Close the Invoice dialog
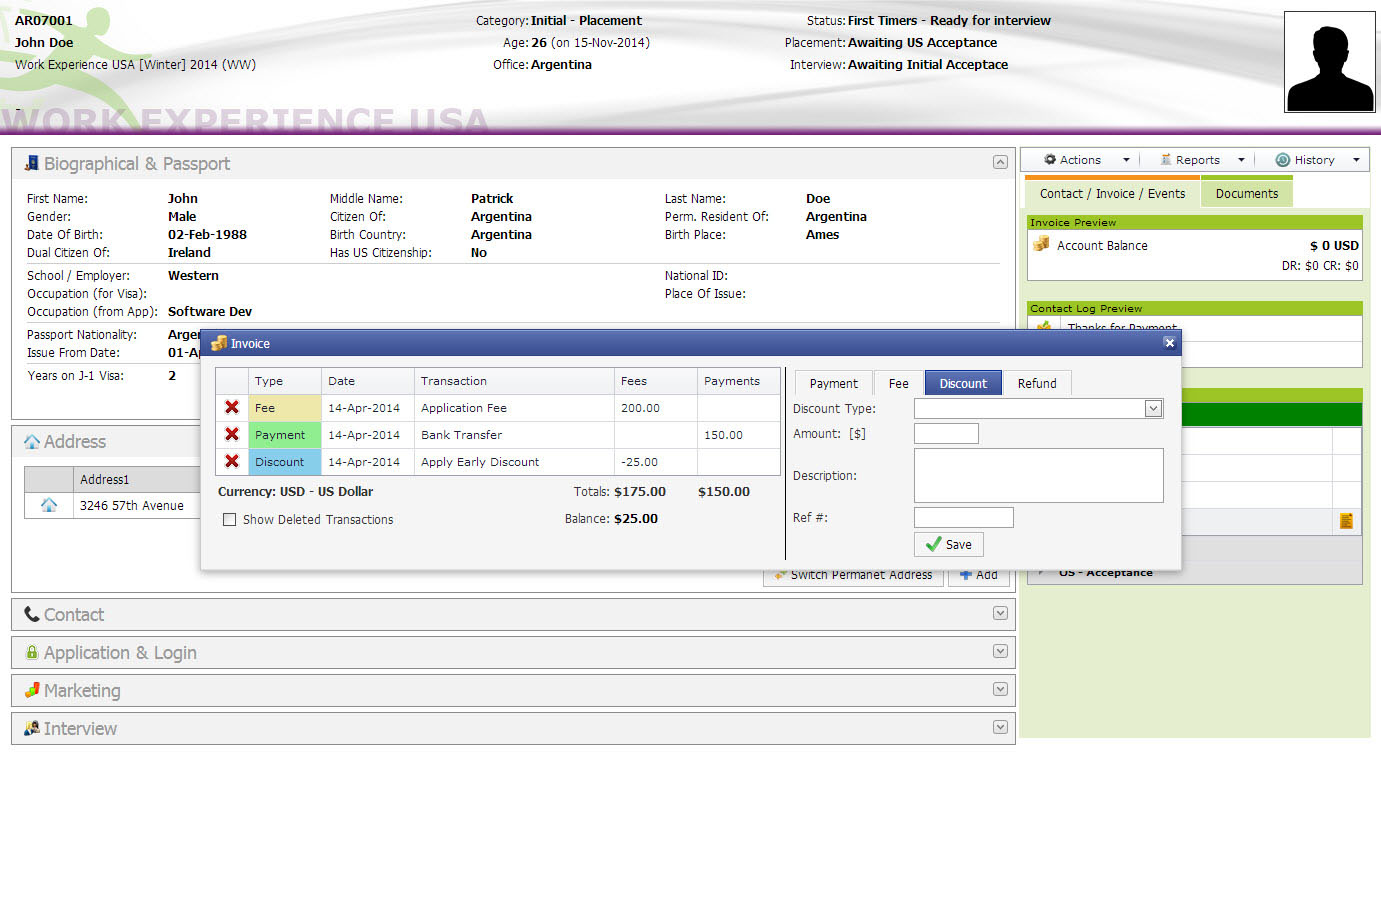 pyautogui.click(x=1169, y=343)
